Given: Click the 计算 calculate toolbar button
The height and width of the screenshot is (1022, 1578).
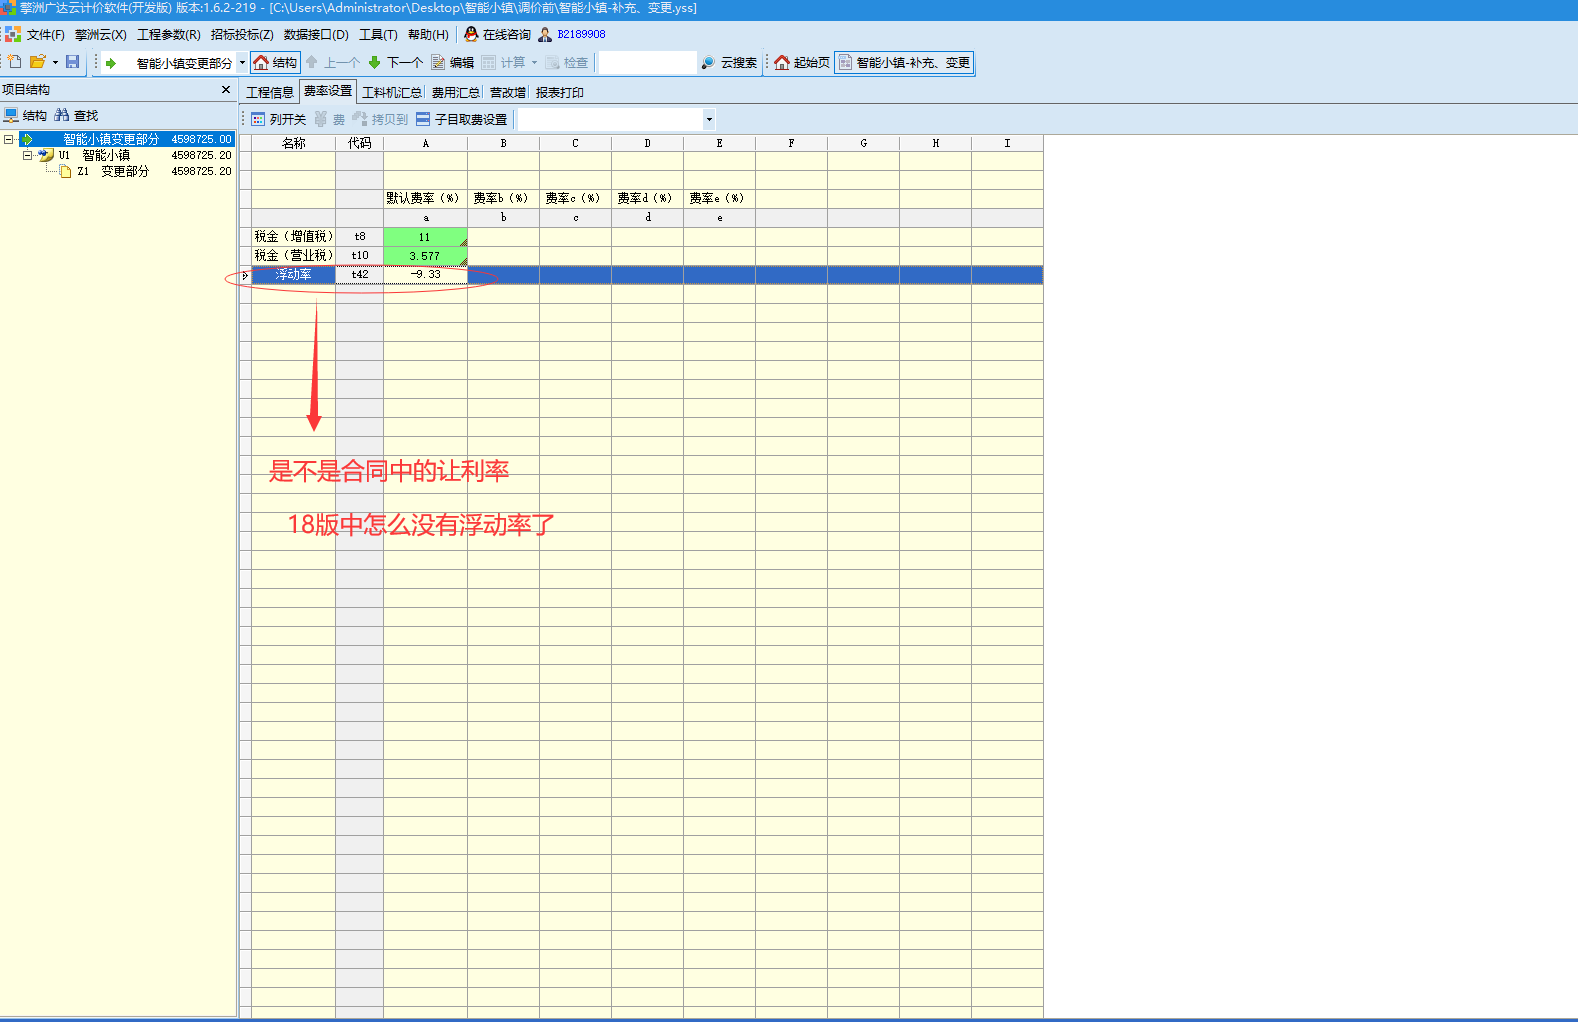Looking at the screenshot, I should (504, 62).
